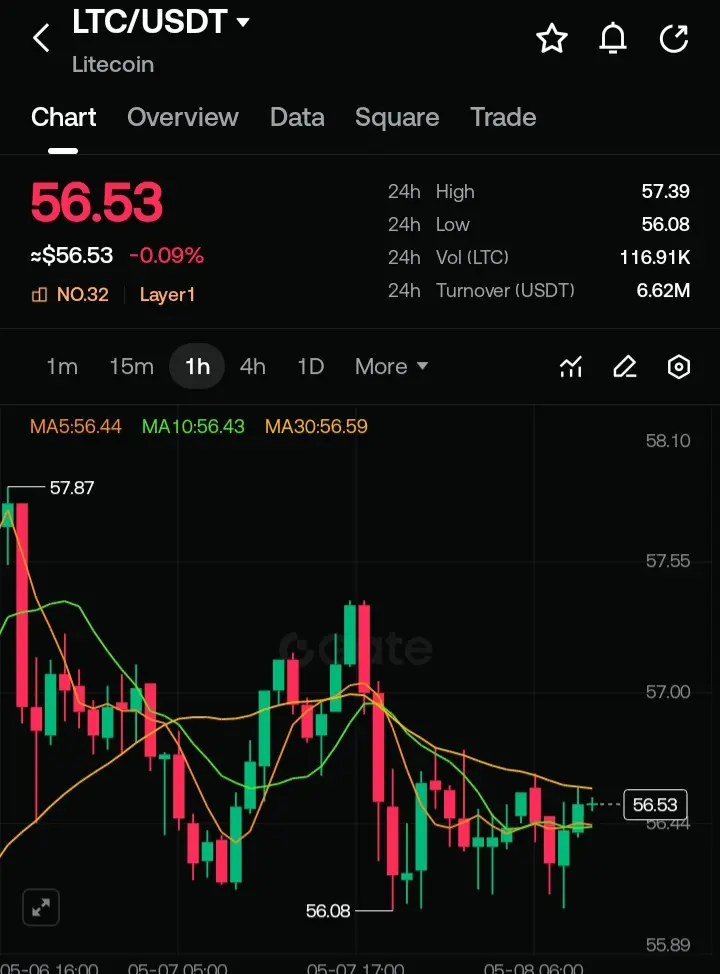The image size is (720, 974).
Task: Switch to the Chart tab
Action: point(63,117)
